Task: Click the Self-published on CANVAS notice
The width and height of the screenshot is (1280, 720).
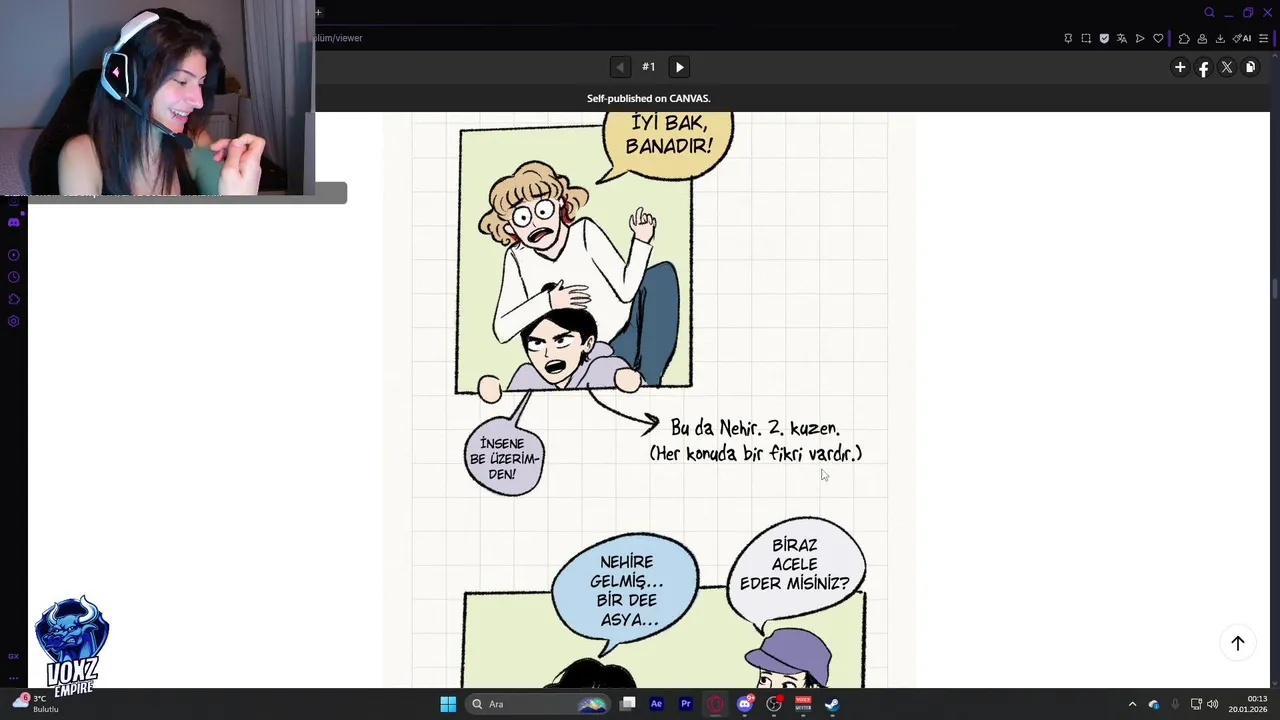Action: point(648,98)
